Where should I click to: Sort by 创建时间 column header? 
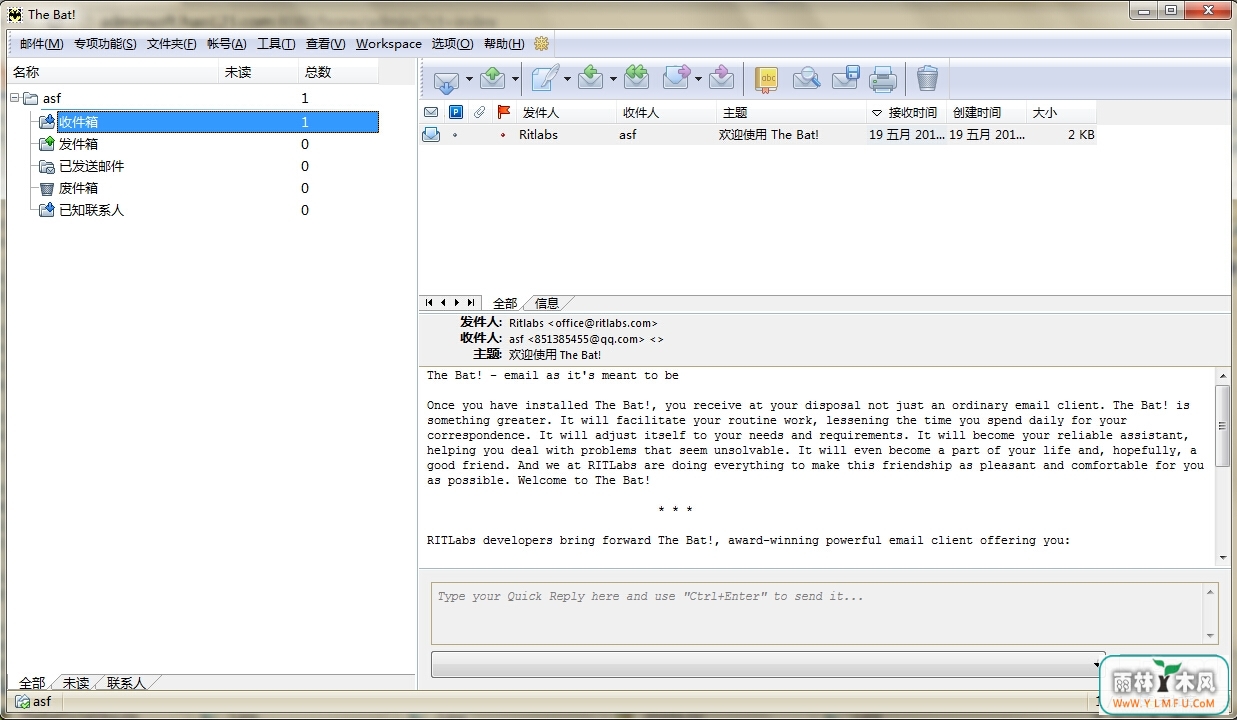(986, 113)
